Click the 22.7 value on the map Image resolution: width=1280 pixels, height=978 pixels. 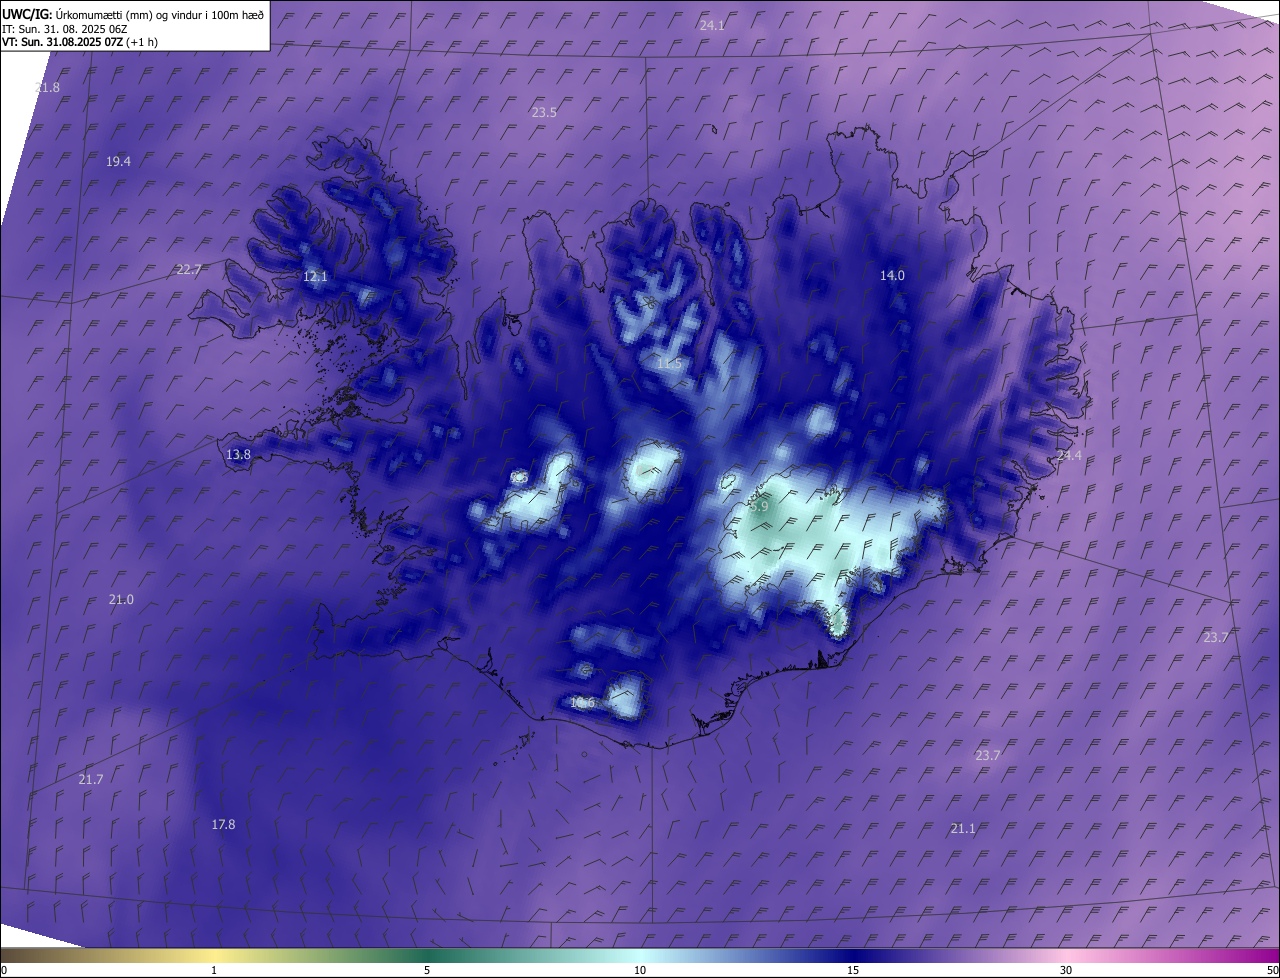(x=188, y=270)
